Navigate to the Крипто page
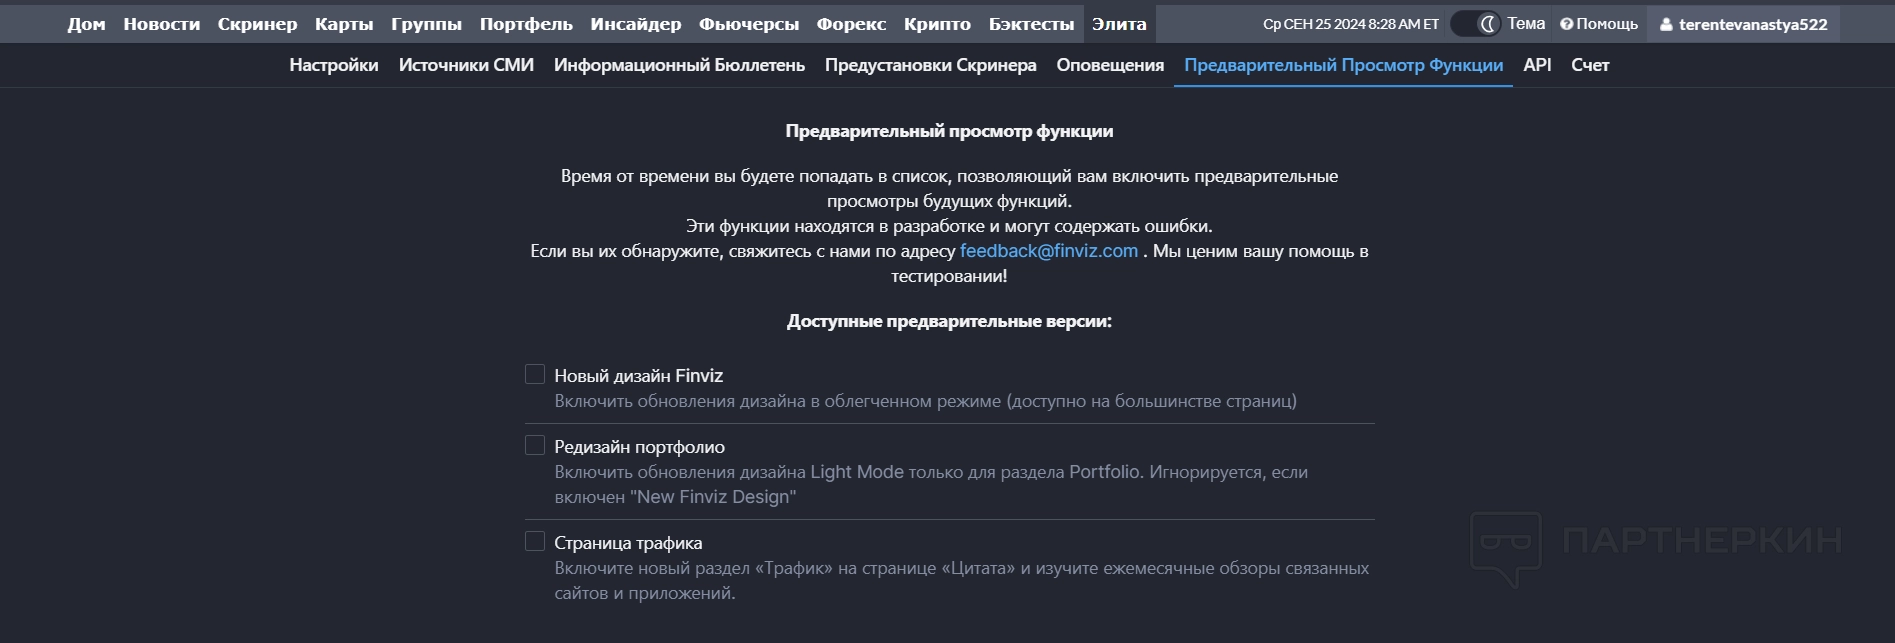 [x=937, y=24]
